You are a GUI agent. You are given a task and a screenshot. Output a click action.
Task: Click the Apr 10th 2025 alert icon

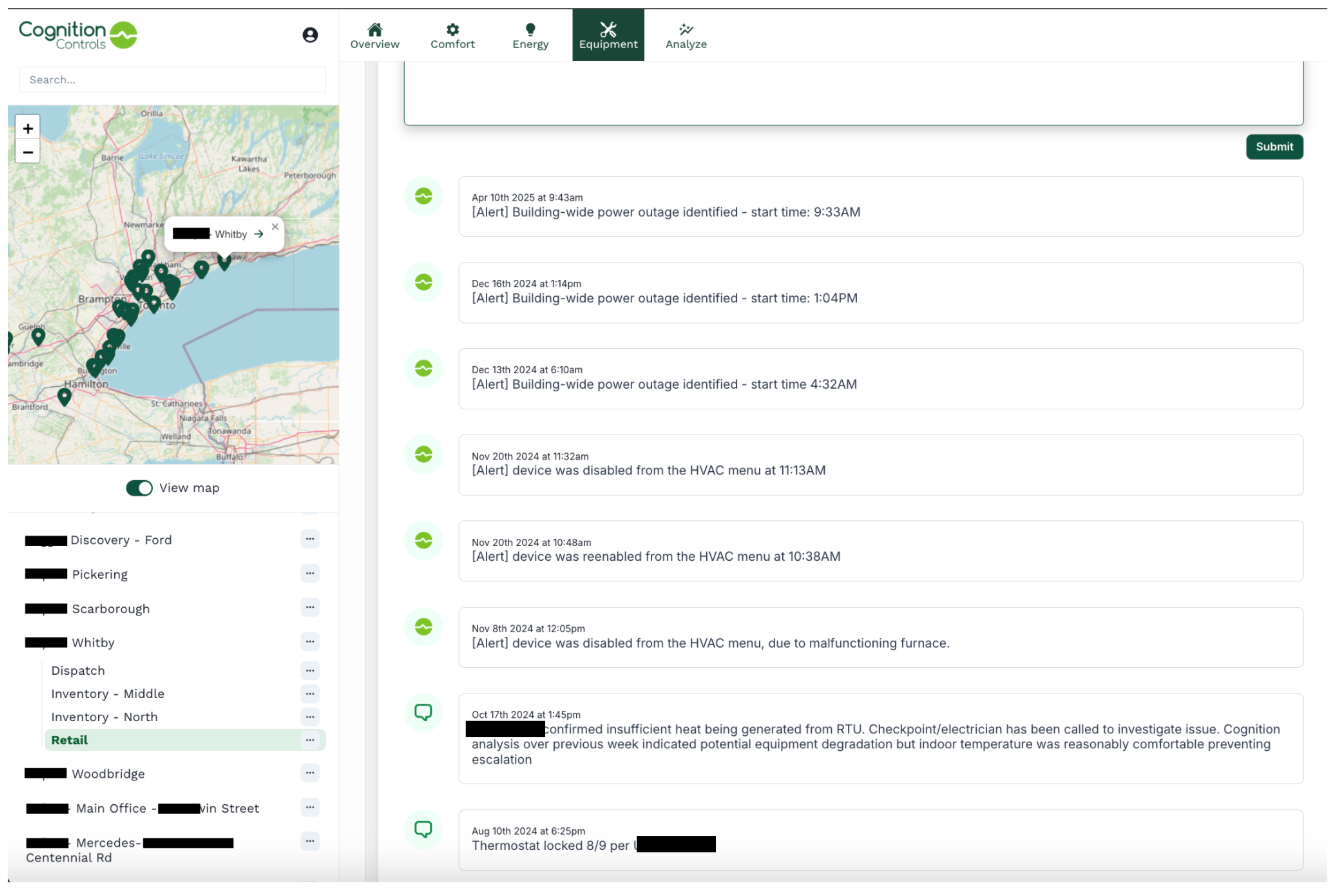coord(423,197)
